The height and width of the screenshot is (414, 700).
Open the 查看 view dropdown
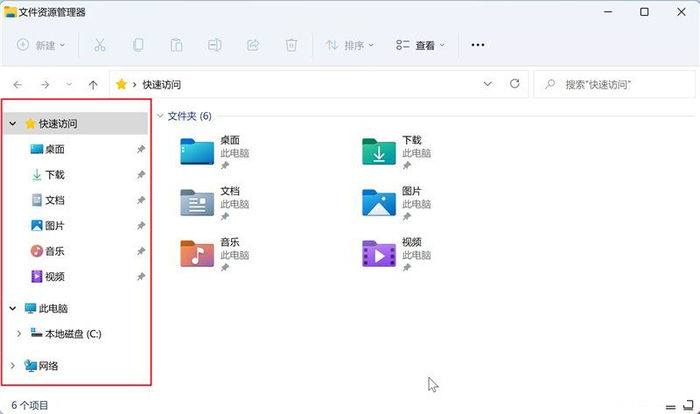[x=420, y=45]
